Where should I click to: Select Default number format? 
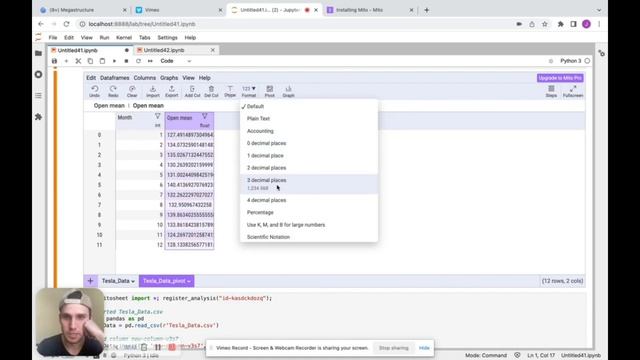point(309,107)
